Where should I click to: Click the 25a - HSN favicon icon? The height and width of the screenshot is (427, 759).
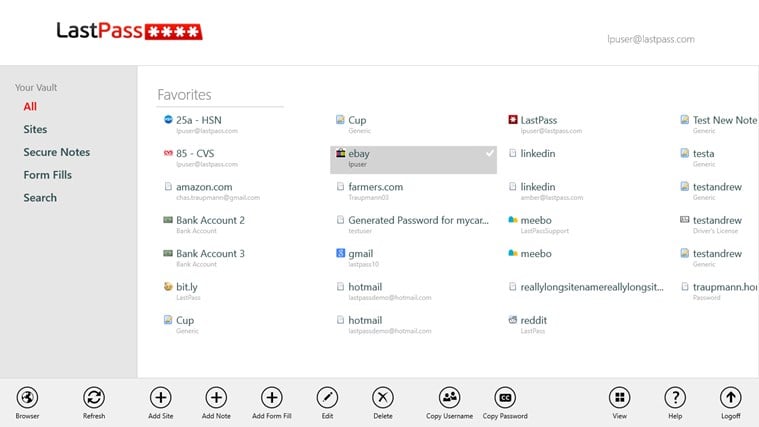pos(168,119)
